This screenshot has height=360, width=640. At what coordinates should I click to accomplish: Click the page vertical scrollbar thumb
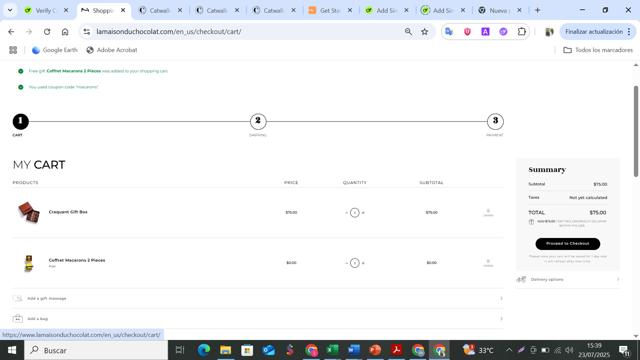tap(636, 131)
